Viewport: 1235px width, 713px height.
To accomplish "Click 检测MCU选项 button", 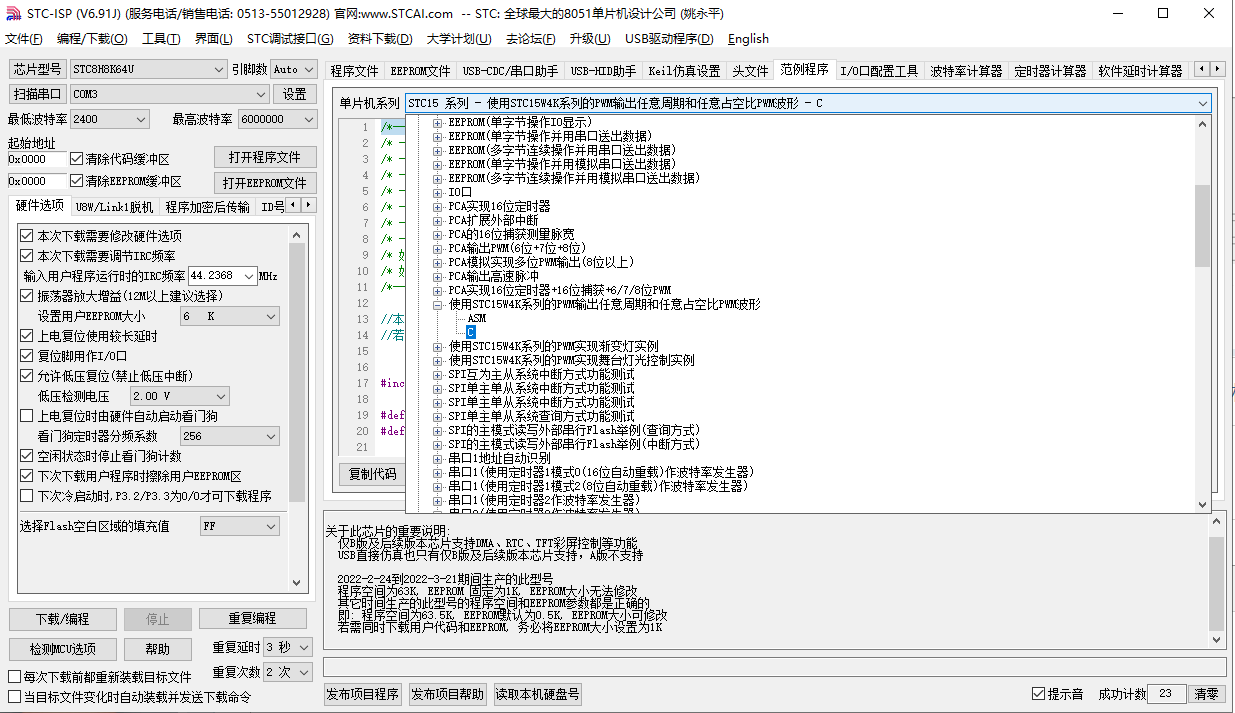I will 62,649.
